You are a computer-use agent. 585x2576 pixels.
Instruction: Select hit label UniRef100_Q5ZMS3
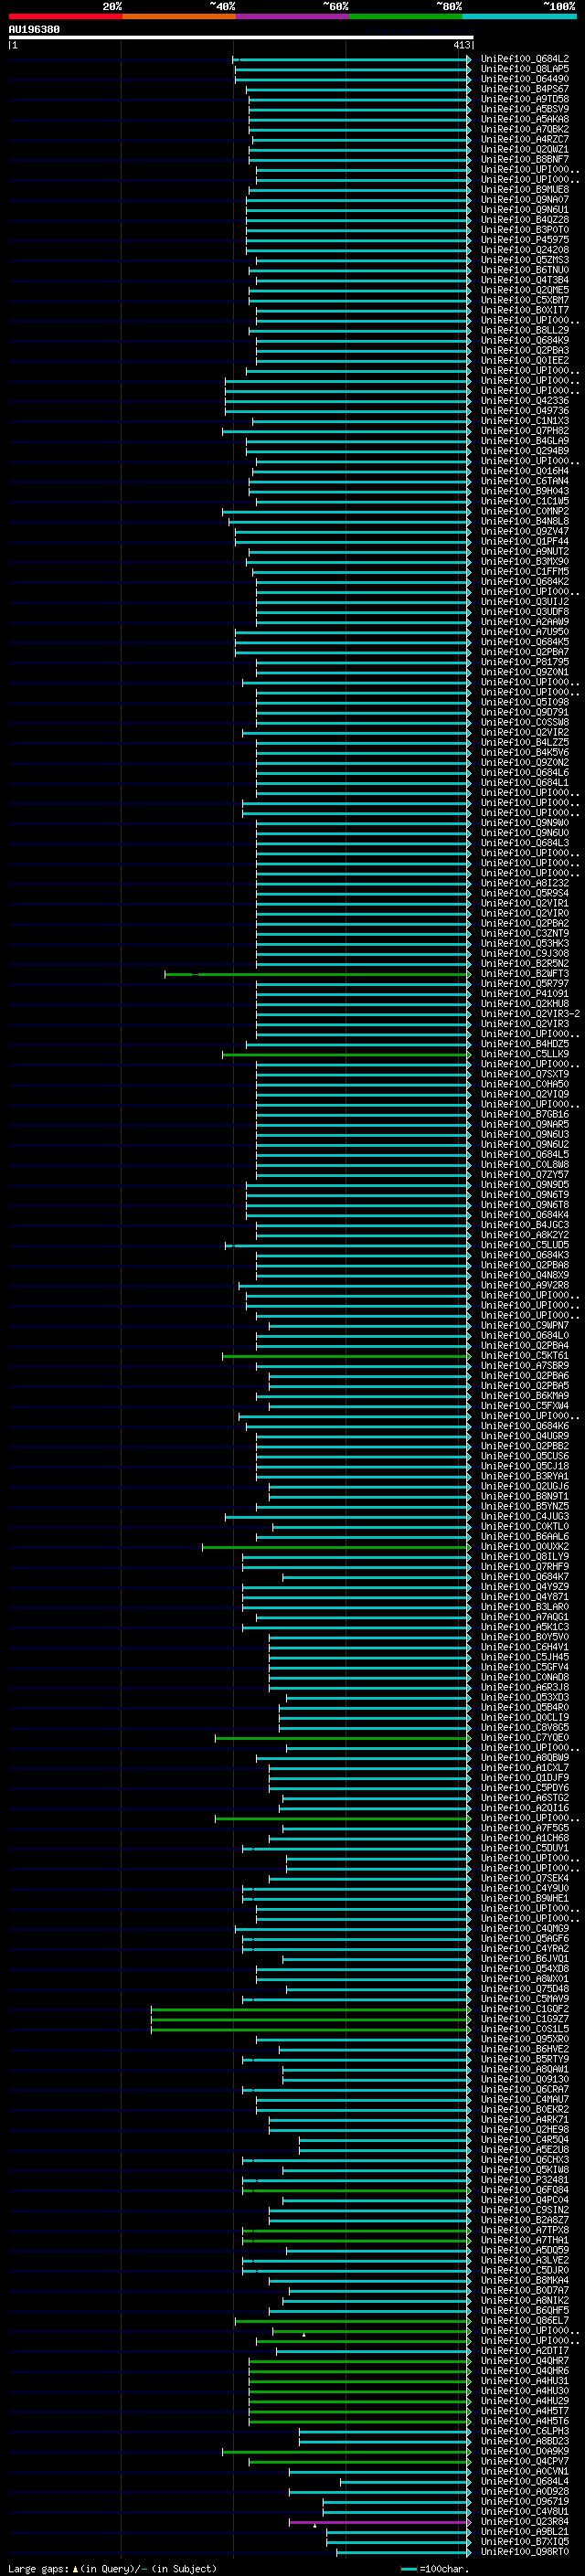tap(524, 260)
